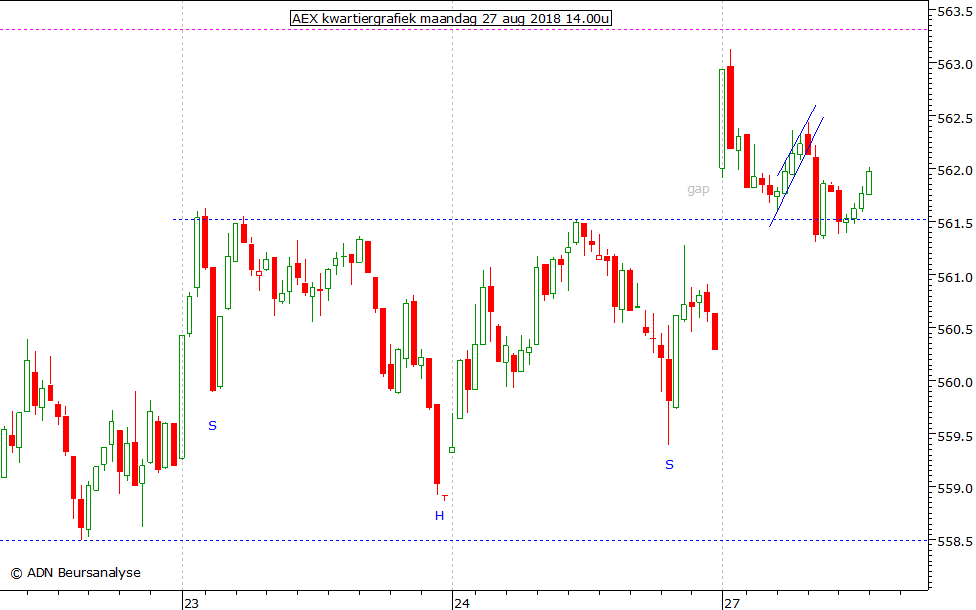The height and width of the screenshot is (610, 976).
Task: Click the 562.5 price axis label
Action: tap(954, 118)
